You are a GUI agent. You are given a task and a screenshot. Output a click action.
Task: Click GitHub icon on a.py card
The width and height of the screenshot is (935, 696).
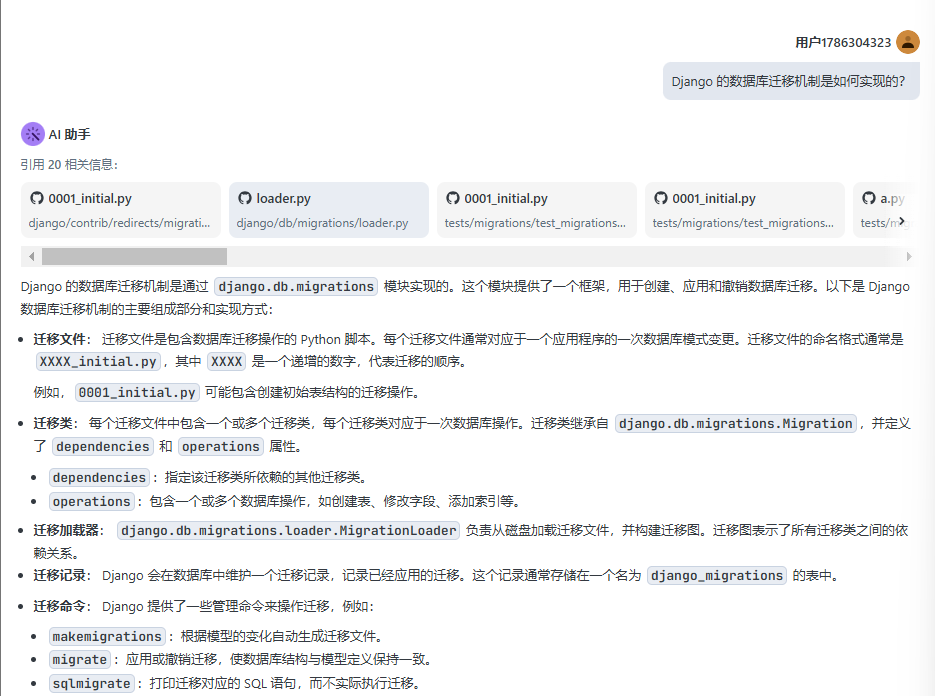[869, 198]
